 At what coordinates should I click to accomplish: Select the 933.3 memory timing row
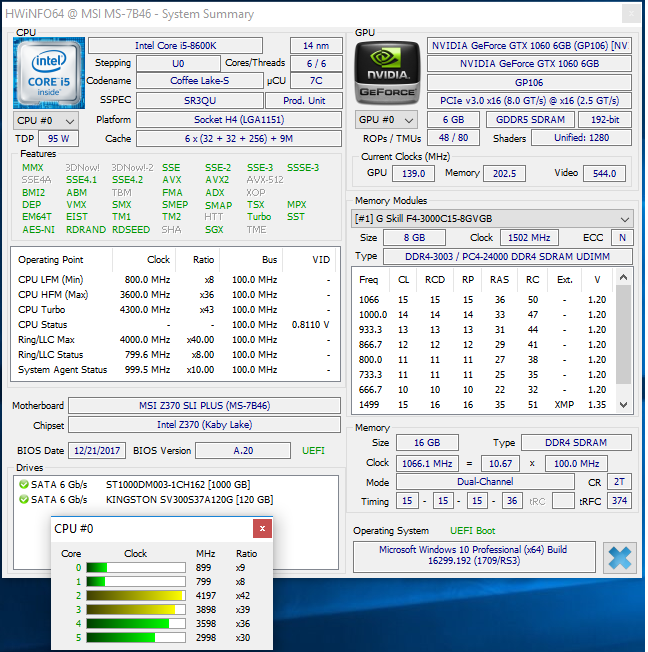pos(484,330)
